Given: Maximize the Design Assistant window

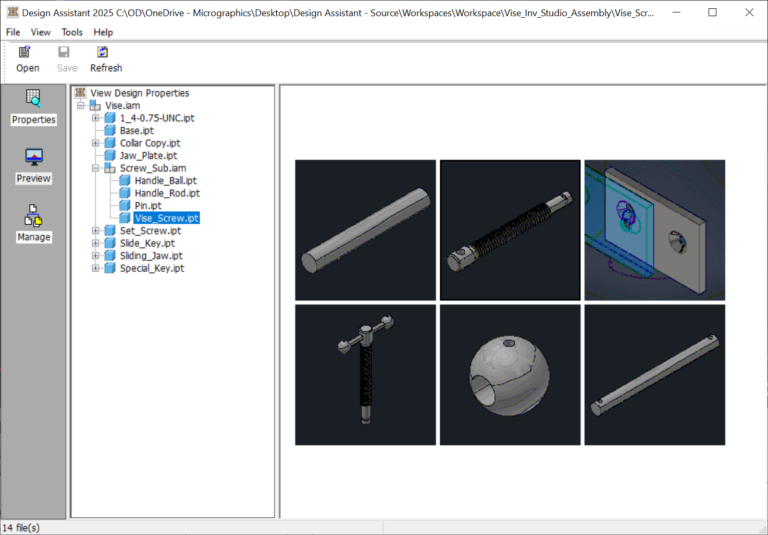Looking at the screenshot, I should pyautogui.click(x=713, y=12).
